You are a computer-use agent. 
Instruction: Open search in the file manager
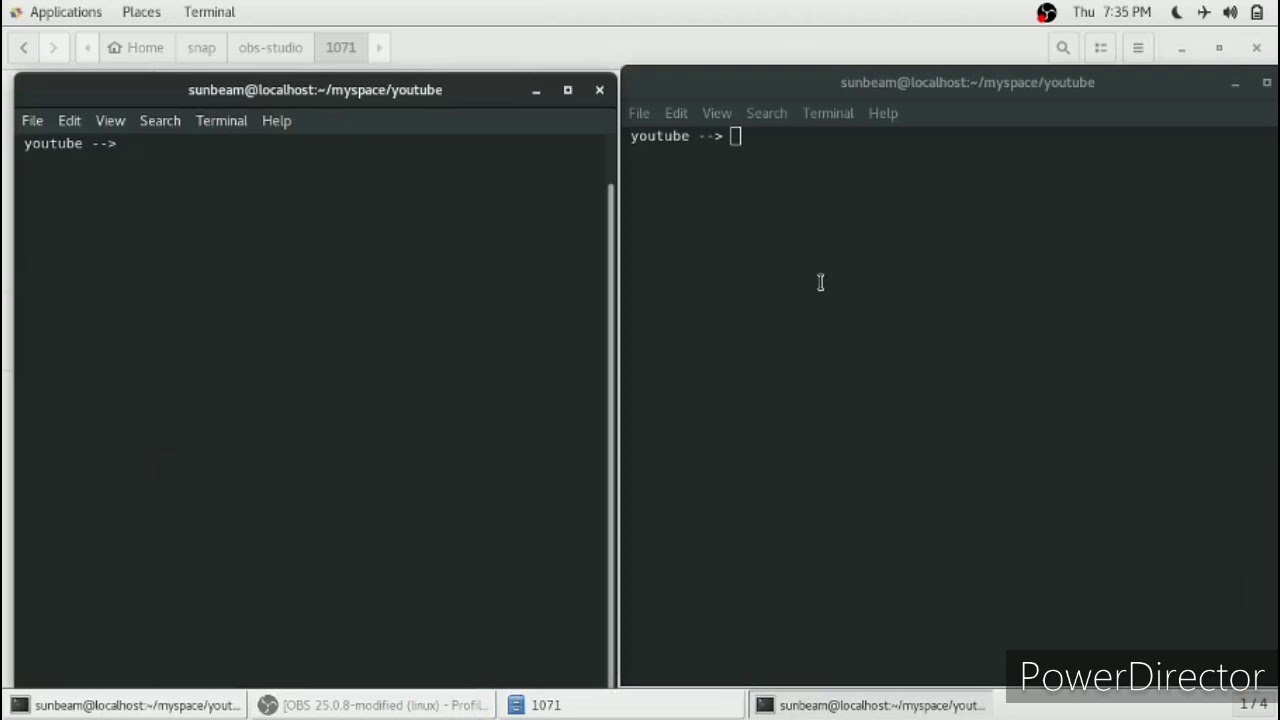pyautogui.click(x=1063, y=48)
